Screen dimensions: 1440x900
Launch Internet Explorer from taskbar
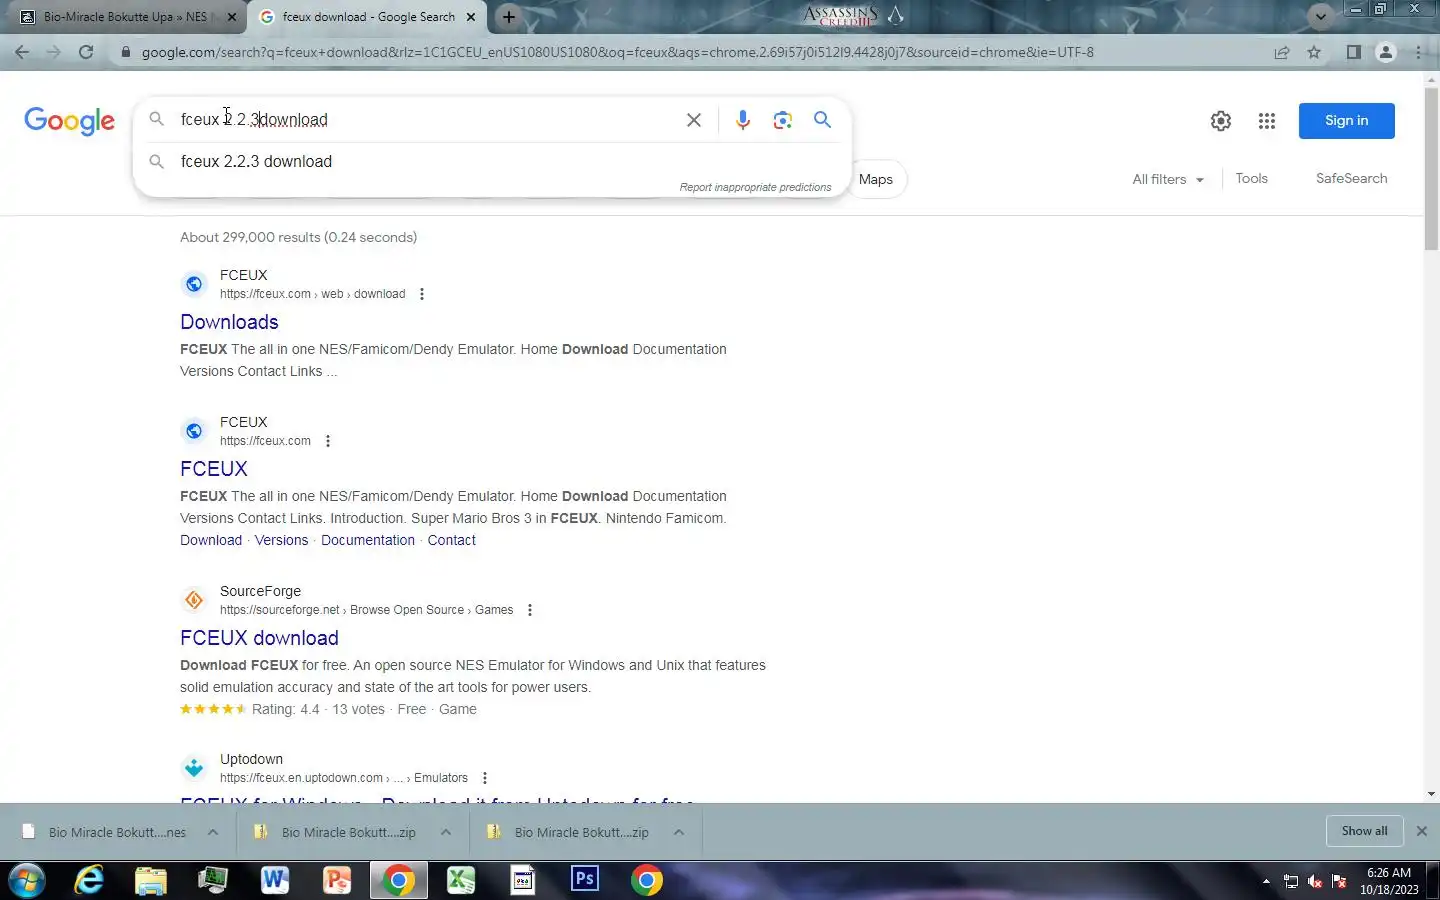coord(90,881)
